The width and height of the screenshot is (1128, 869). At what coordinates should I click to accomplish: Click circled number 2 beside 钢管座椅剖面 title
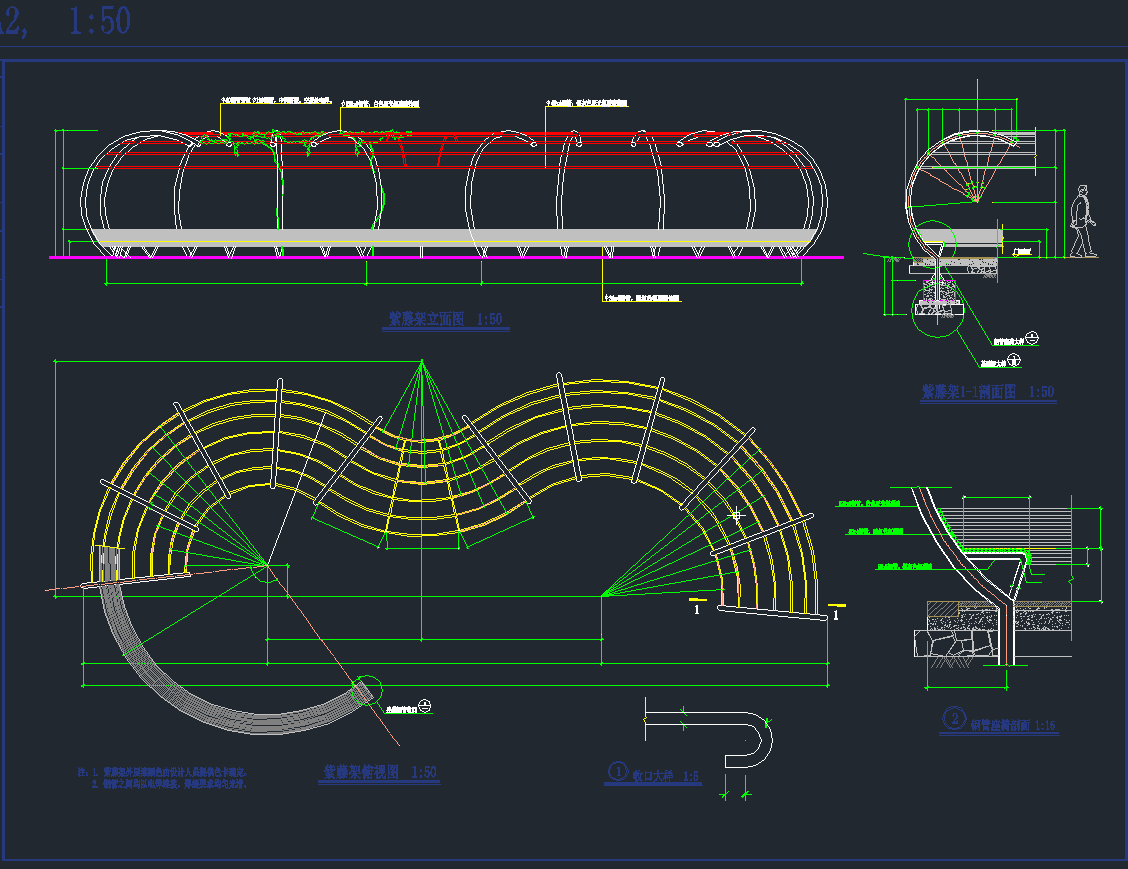click(x=954, y=719)
